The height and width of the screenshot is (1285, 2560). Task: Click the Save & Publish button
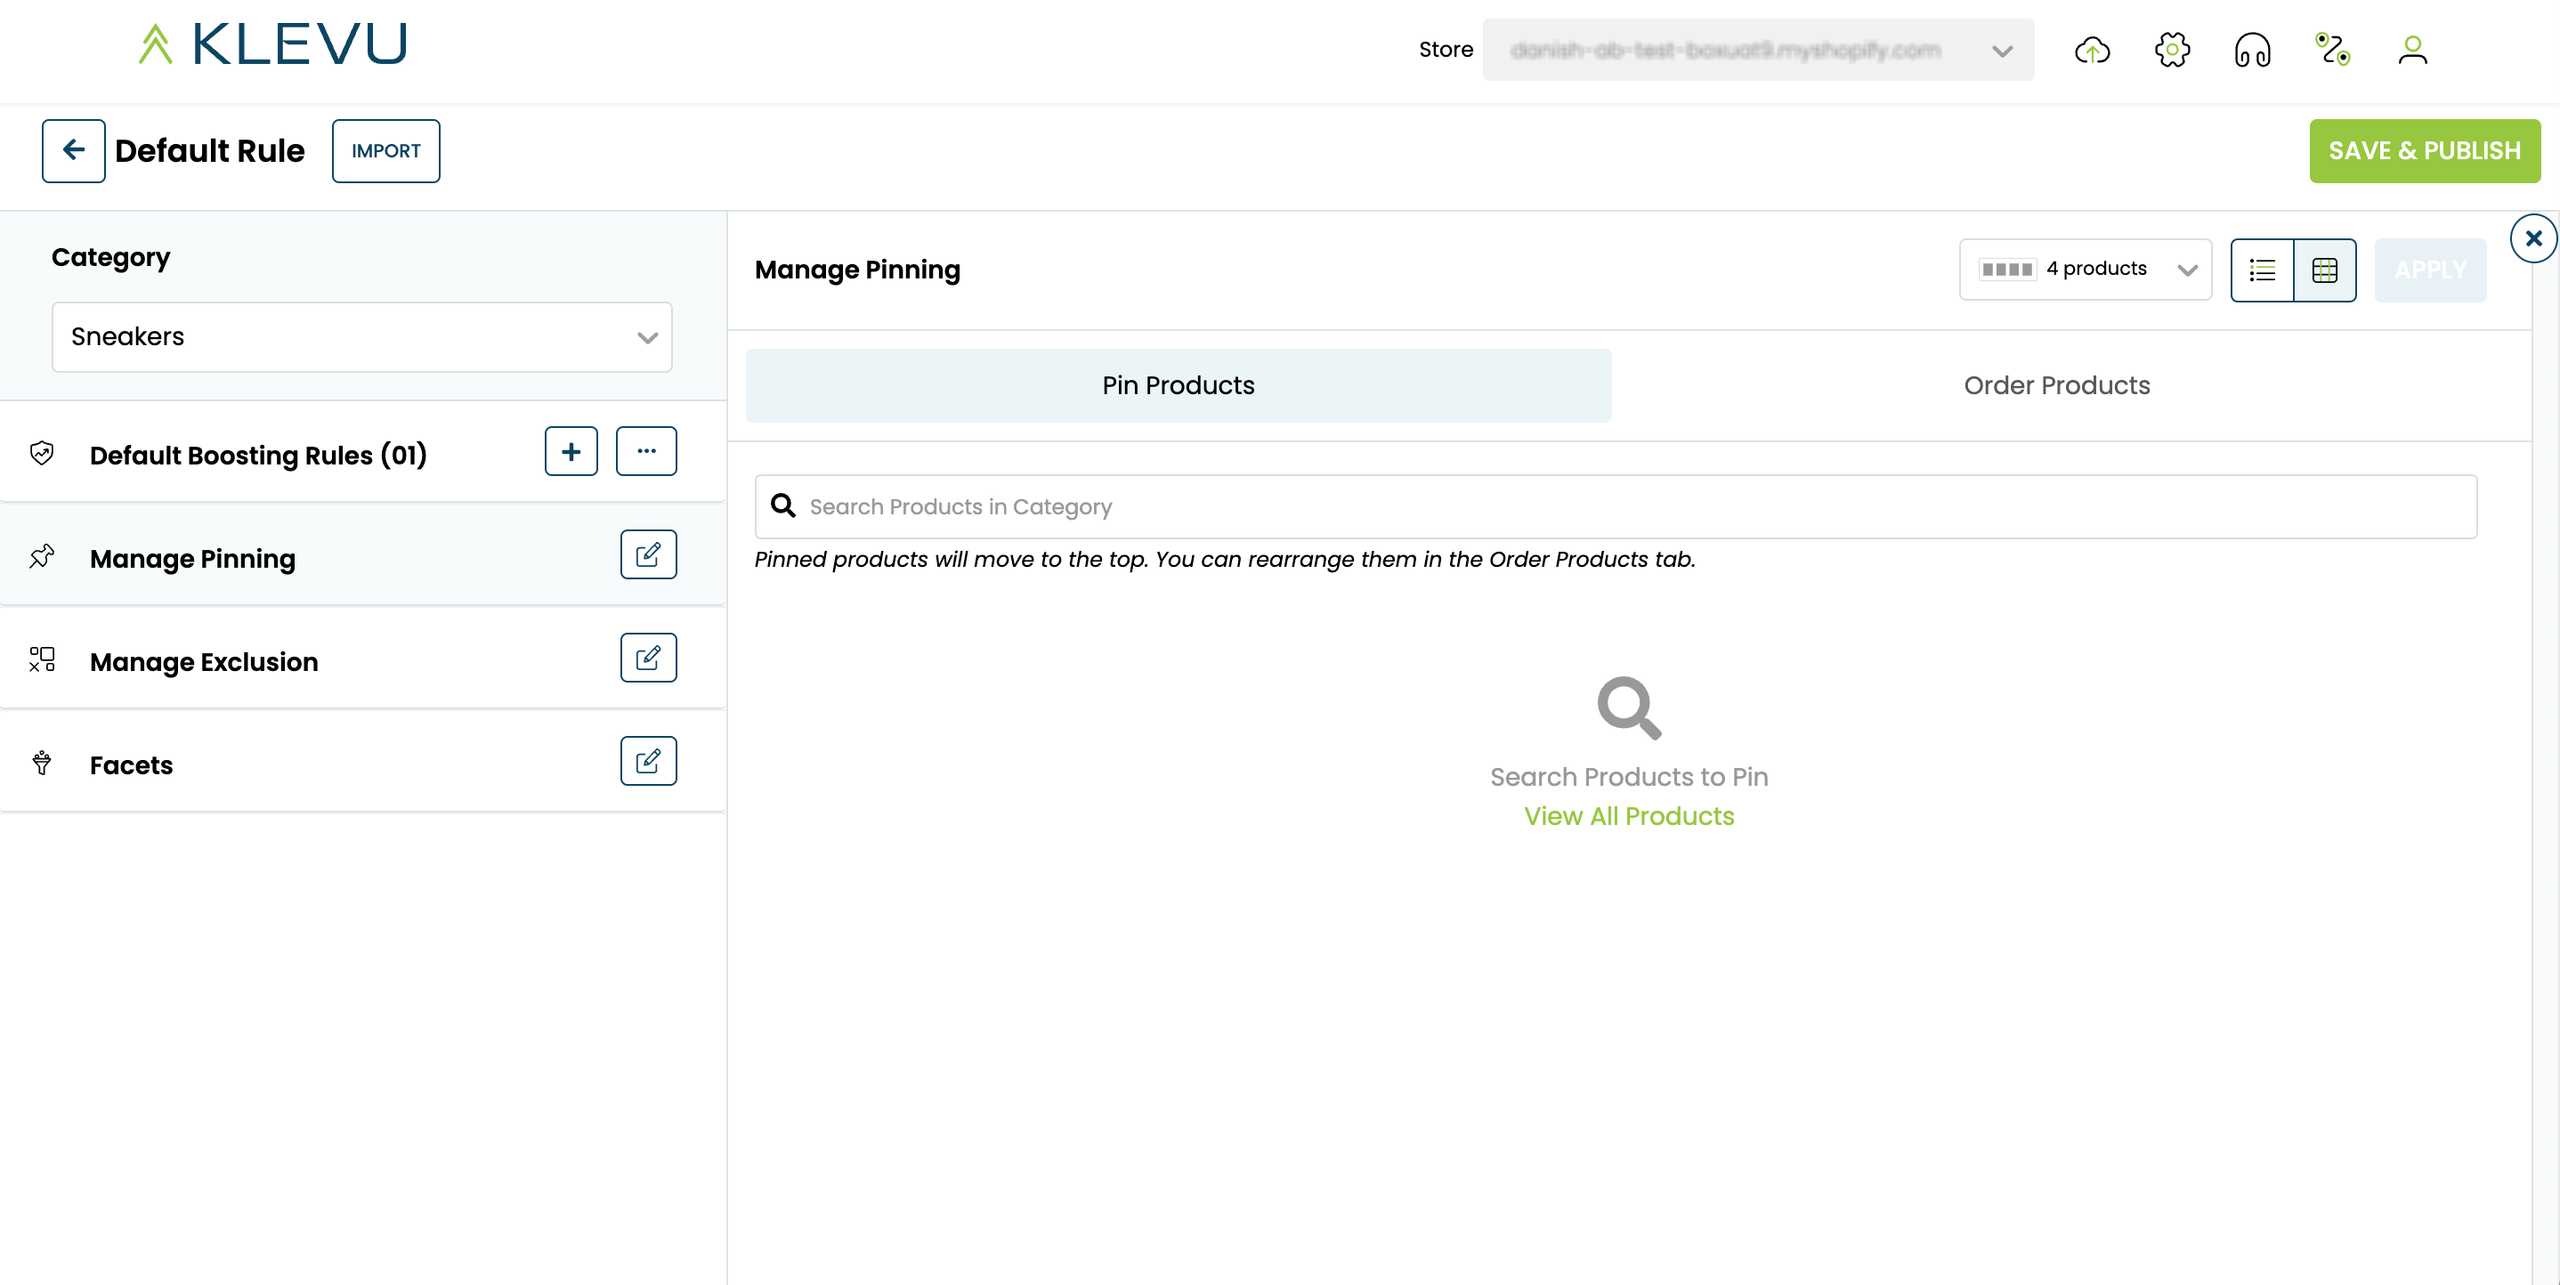[x=2424, y=151]
